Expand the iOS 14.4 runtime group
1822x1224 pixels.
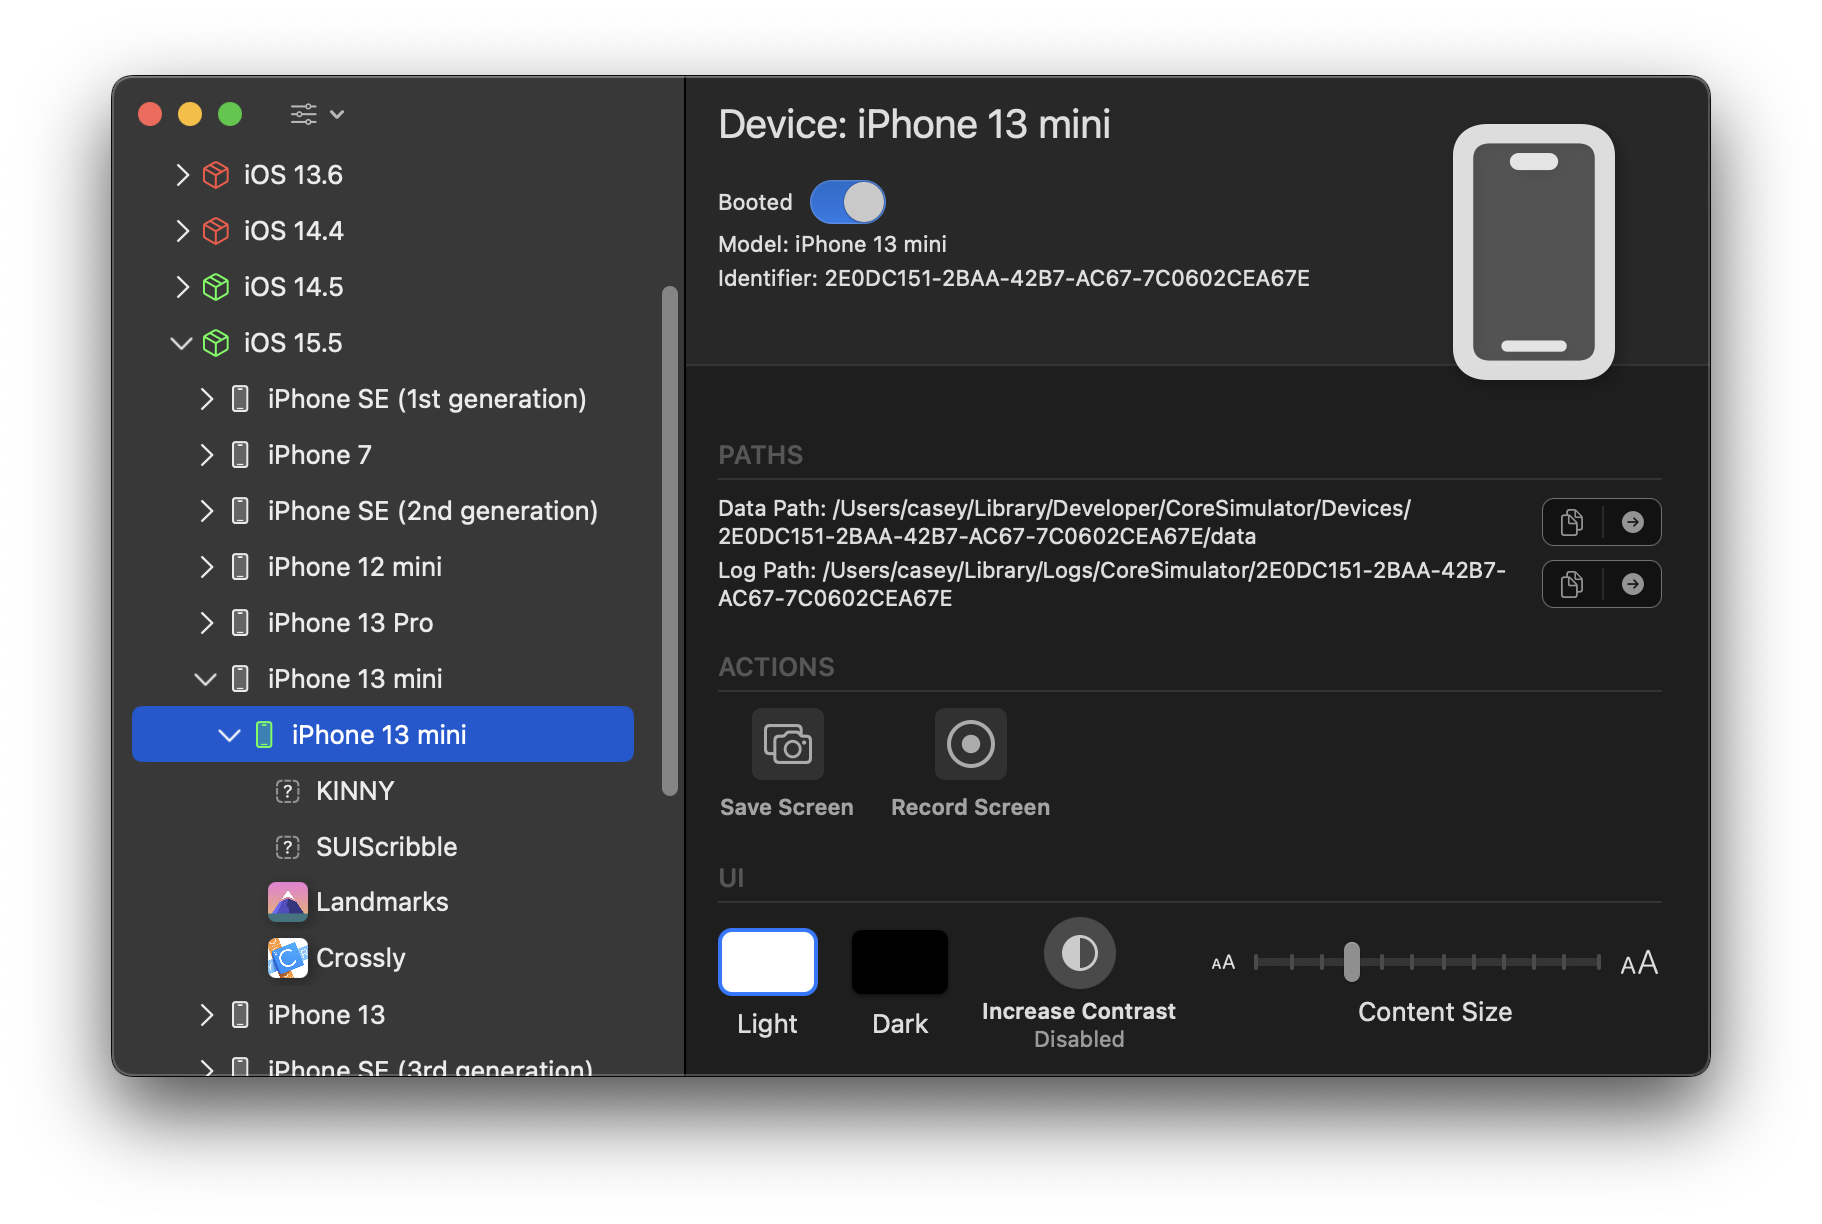tap(182, 231)
